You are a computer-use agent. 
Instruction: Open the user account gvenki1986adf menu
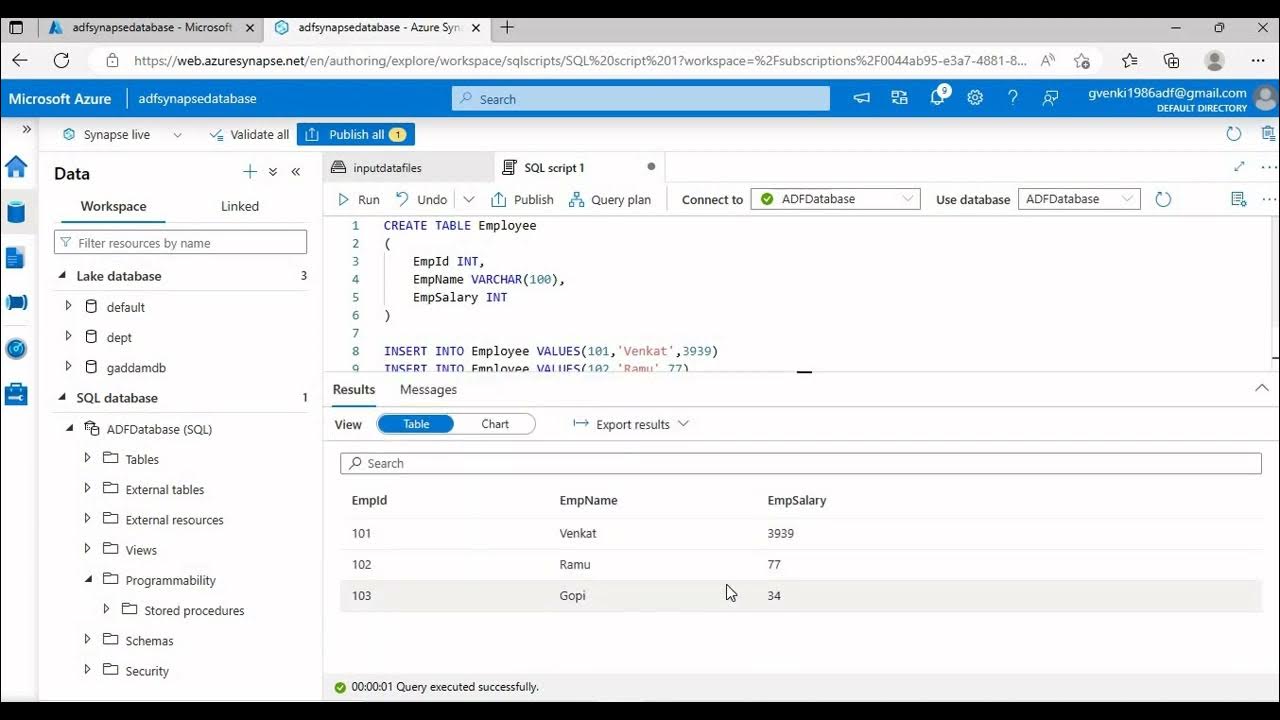pos(1182,98)
